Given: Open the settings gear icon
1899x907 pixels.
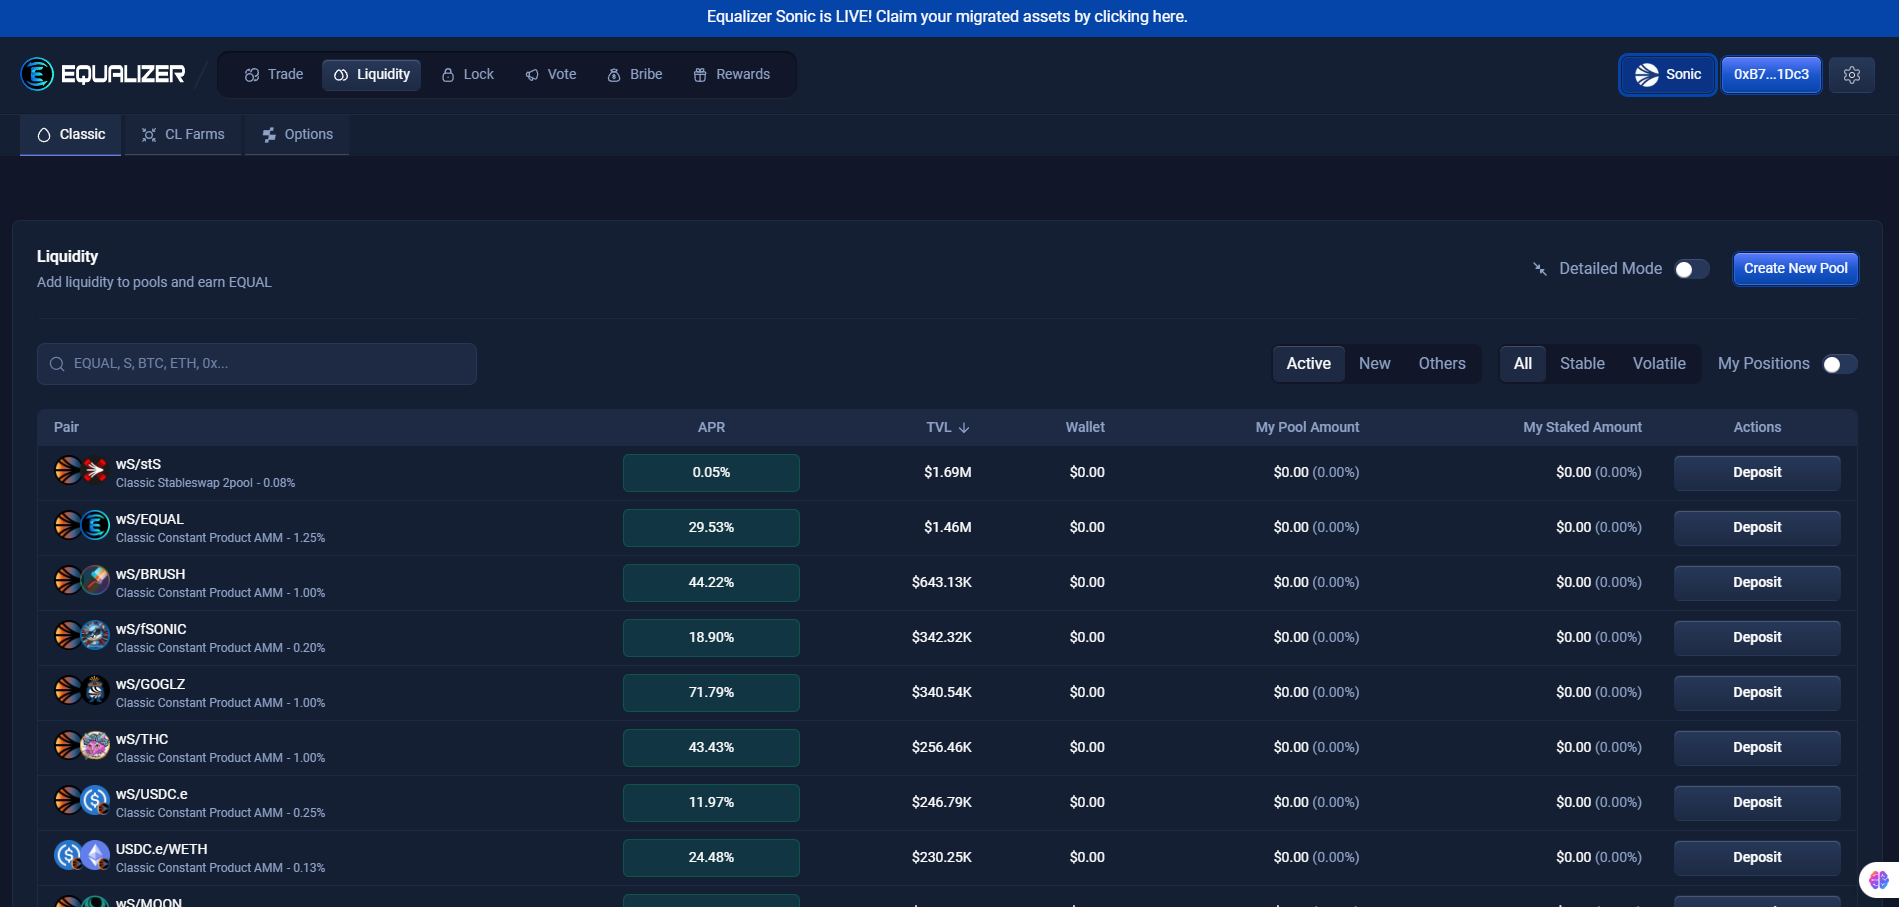Looking at the screenshot, I should [x=1851, y=75].
